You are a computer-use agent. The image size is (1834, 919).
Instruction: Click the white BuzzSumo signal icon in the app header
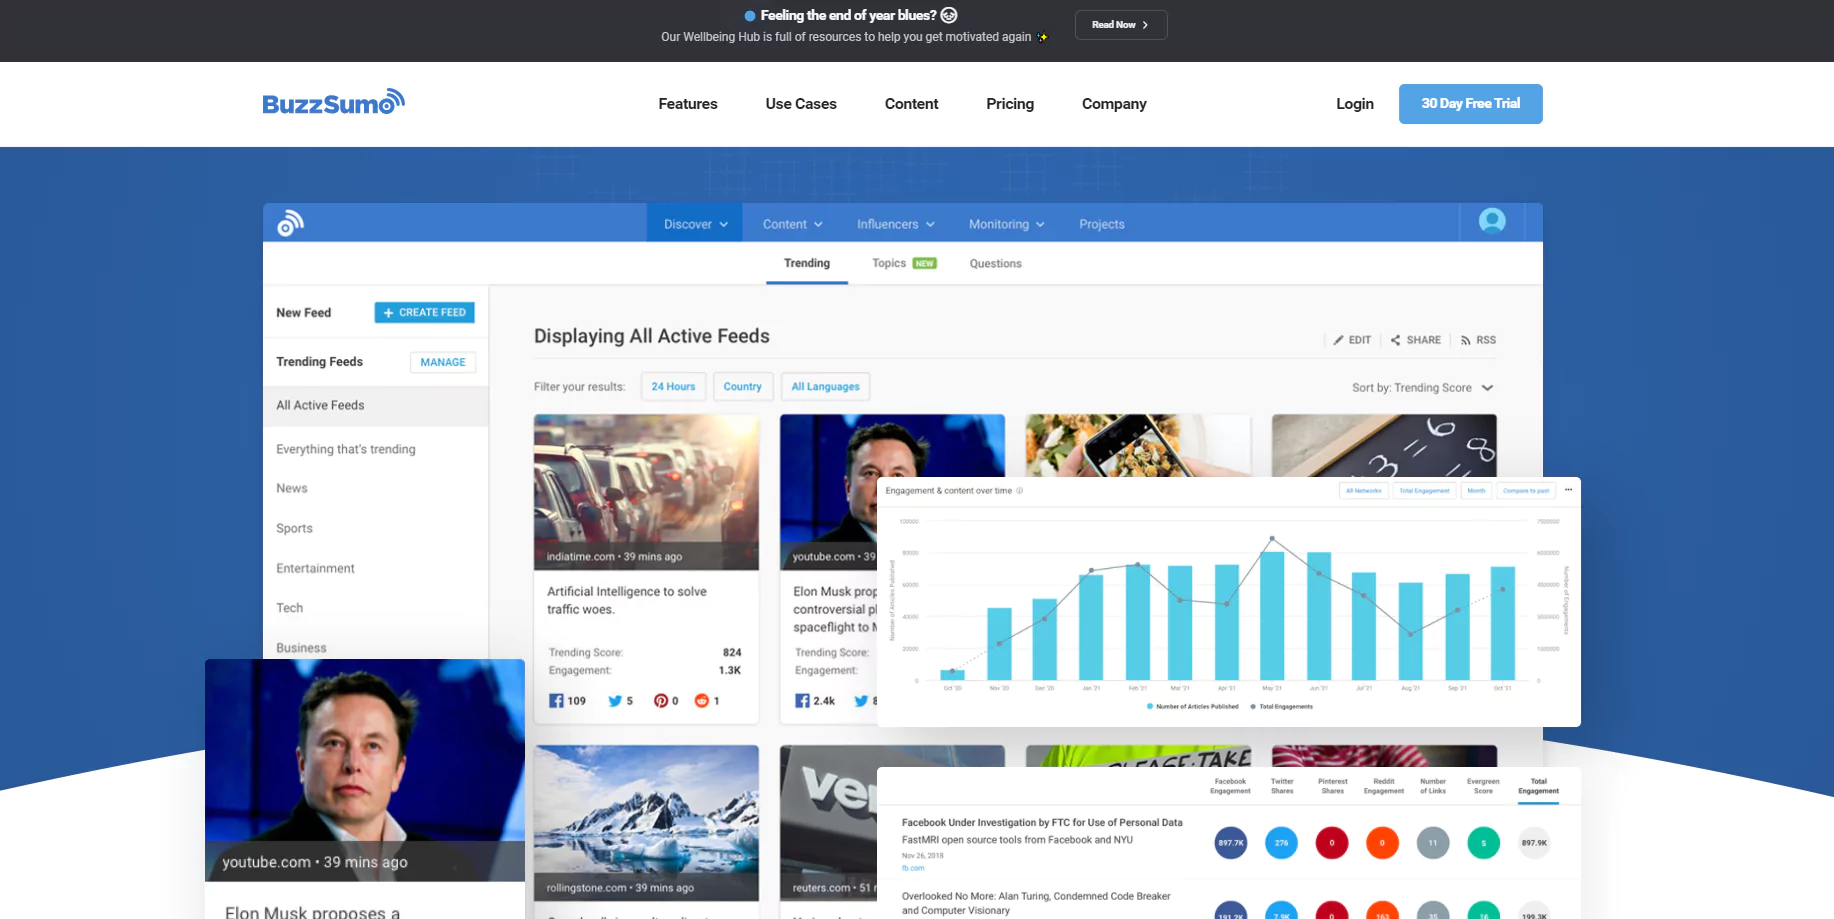coord(290,223)
